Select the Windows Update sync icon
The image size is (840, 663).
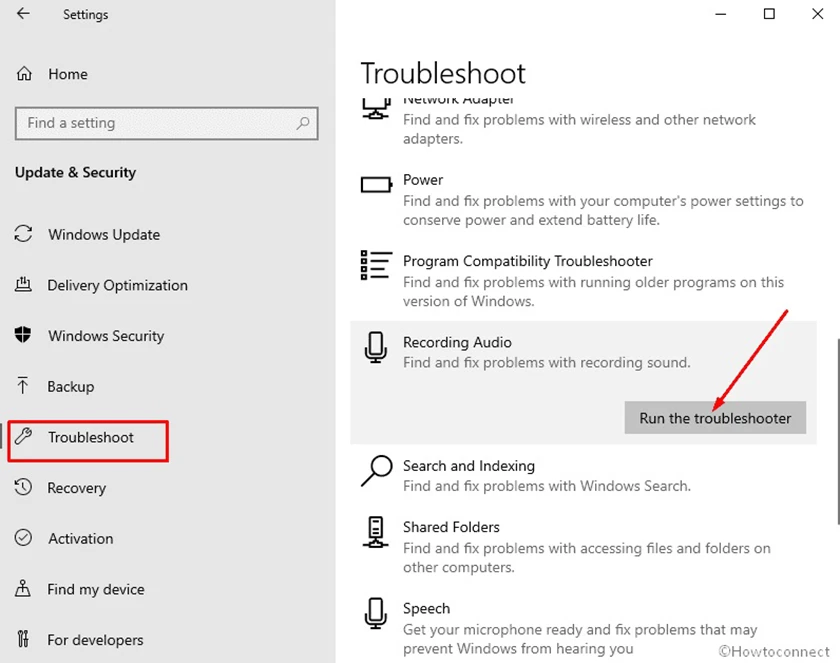tap(23, 233)
